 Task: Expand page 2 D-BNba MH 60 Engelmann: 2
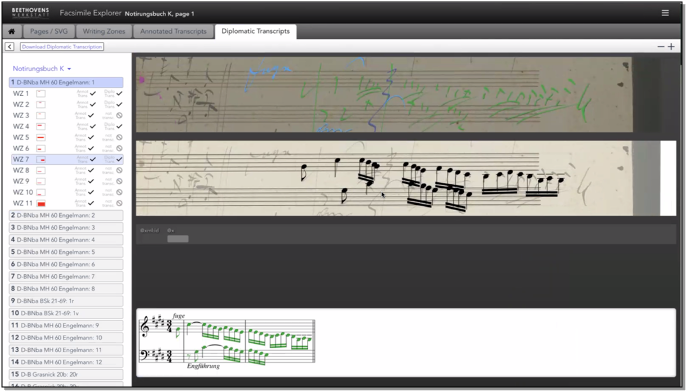click(66, 215)
